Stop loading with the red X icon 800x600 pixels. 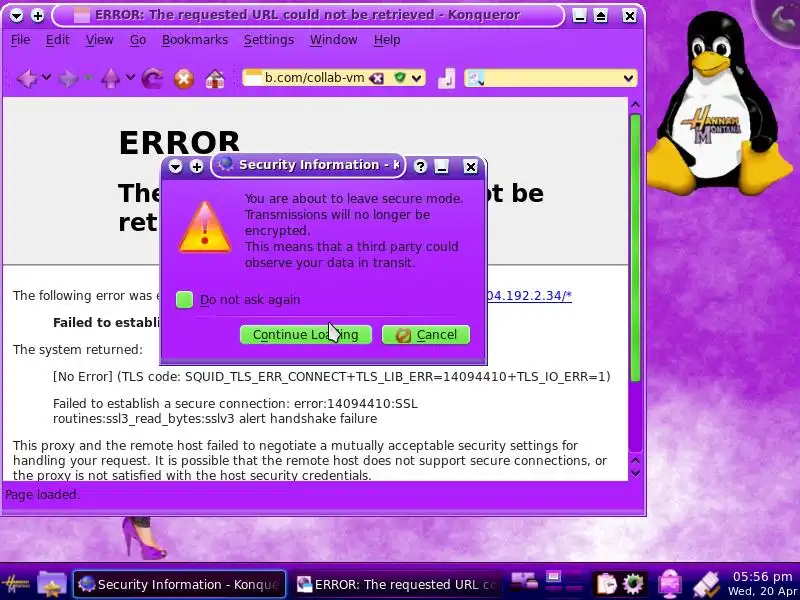pos(184,79)
